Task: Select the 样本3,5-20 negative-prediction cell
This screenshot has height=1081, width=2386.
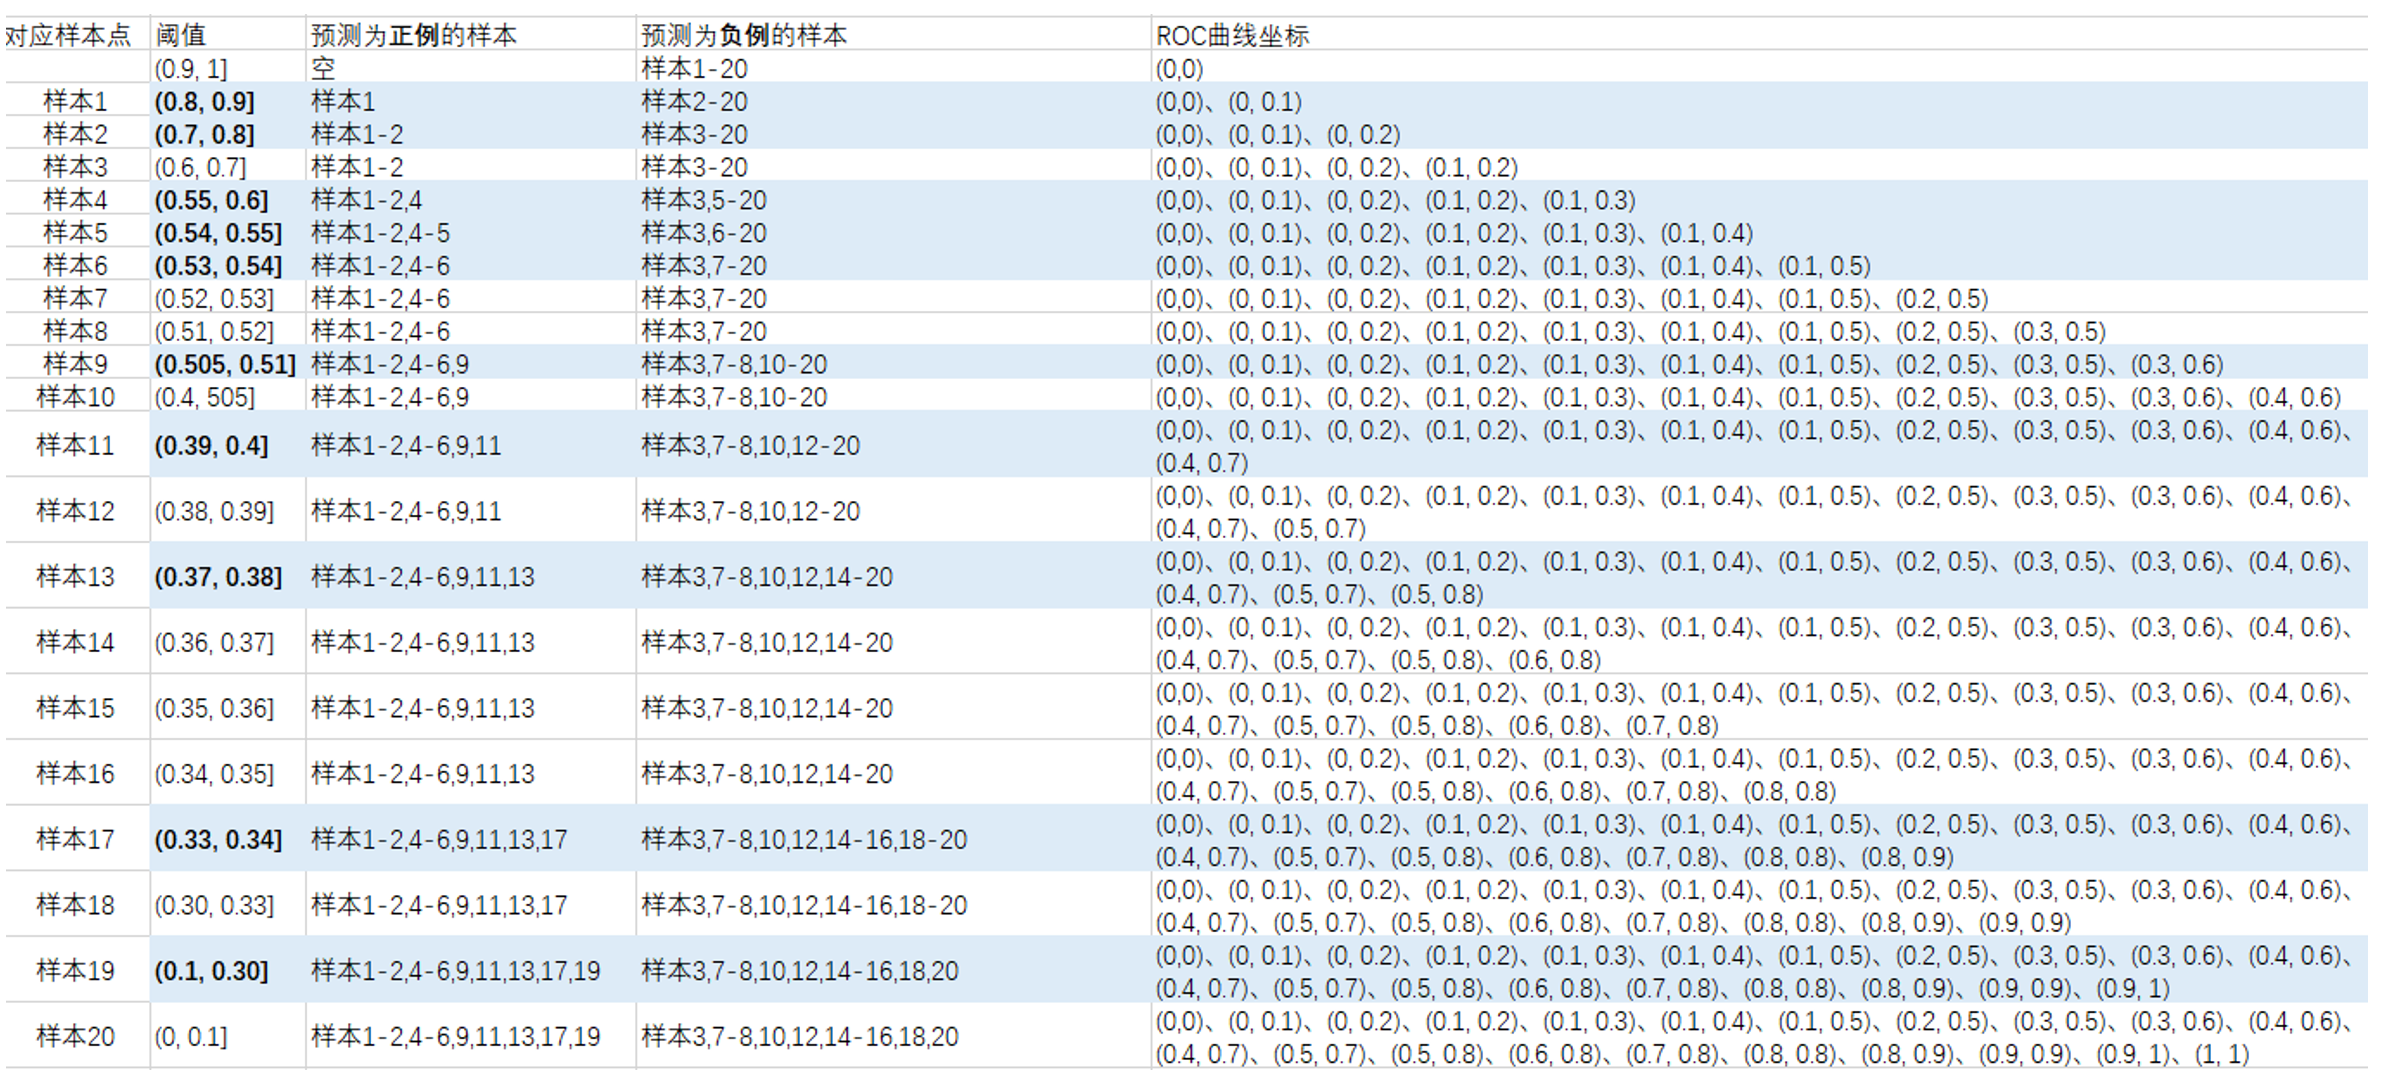Action: 704,200
